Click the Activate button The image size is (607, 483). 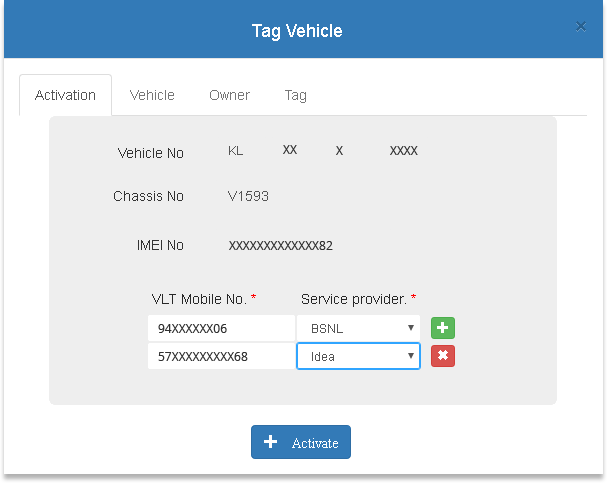301,442
